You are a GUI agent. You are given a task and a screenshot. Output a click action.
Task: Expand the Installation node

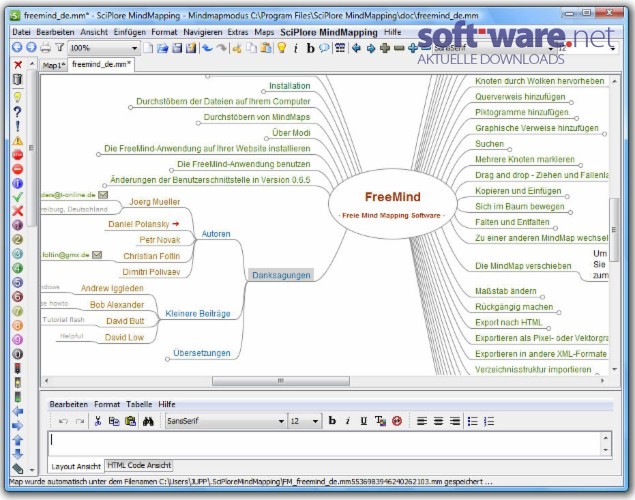[x=264, y=92]
